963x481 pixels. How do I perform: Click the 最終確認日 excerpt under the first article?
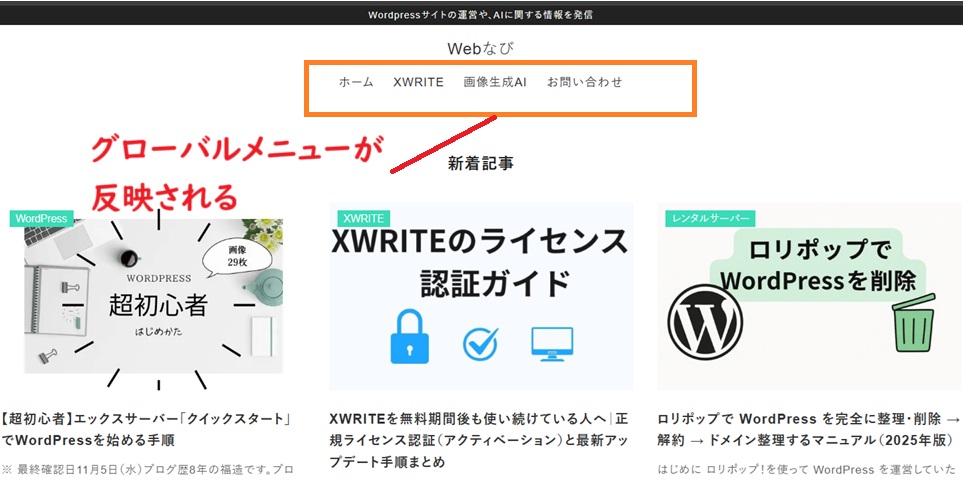click(150, 469)
